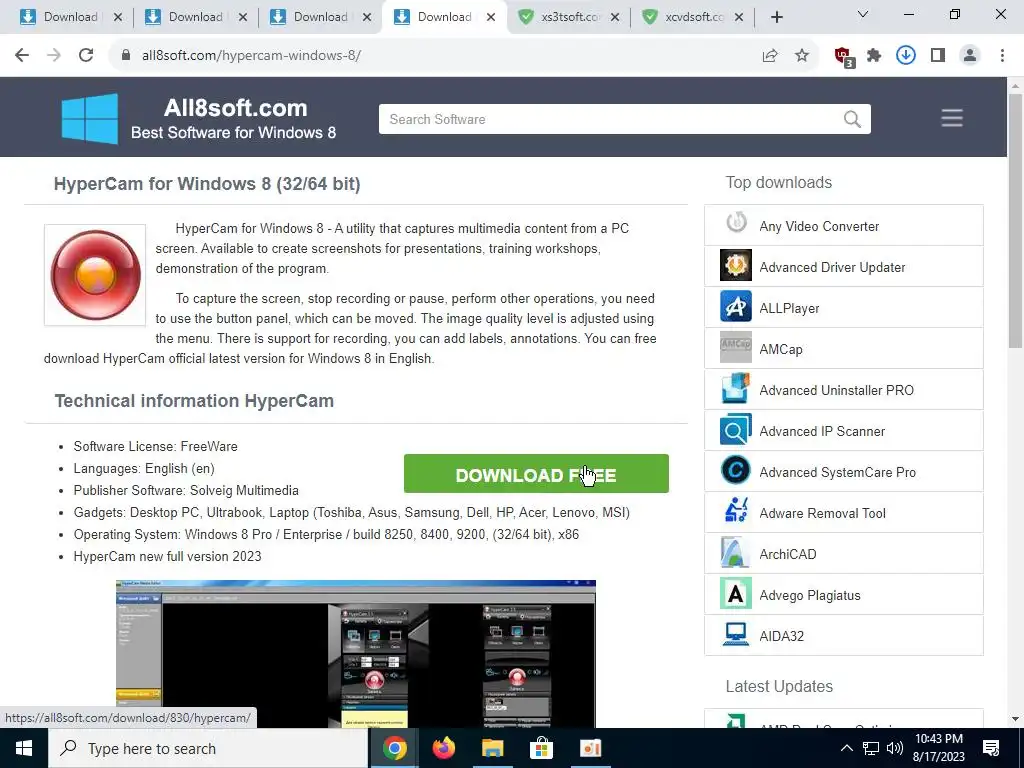Open the Windows Start menu
The image size is (1024, 768).
24,748
